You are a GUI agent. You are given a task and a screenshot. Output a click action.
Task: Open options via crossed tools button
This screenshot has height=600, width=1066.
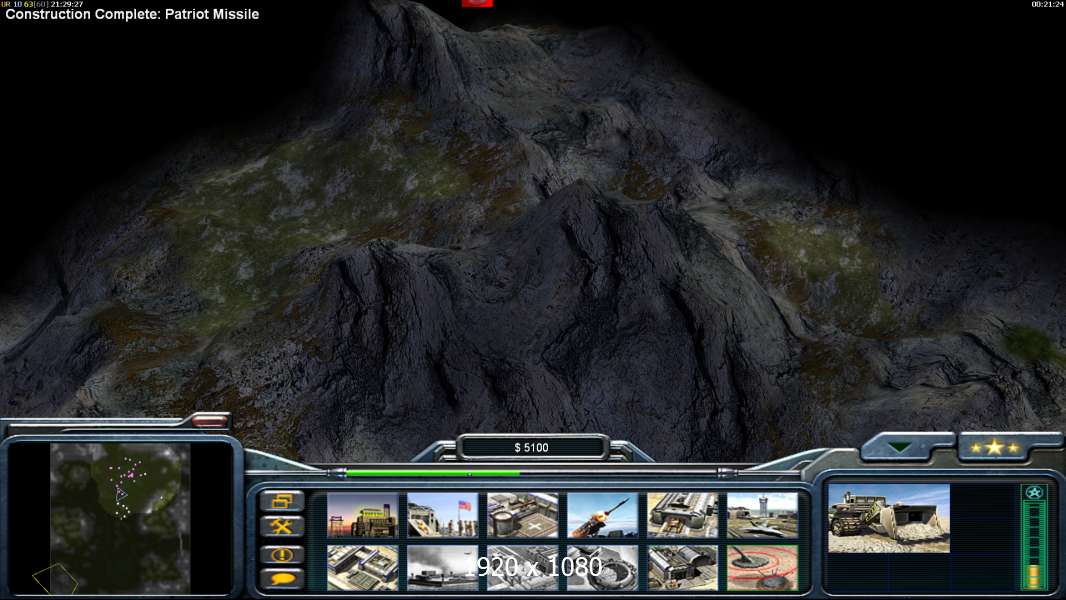click(281, 527)
